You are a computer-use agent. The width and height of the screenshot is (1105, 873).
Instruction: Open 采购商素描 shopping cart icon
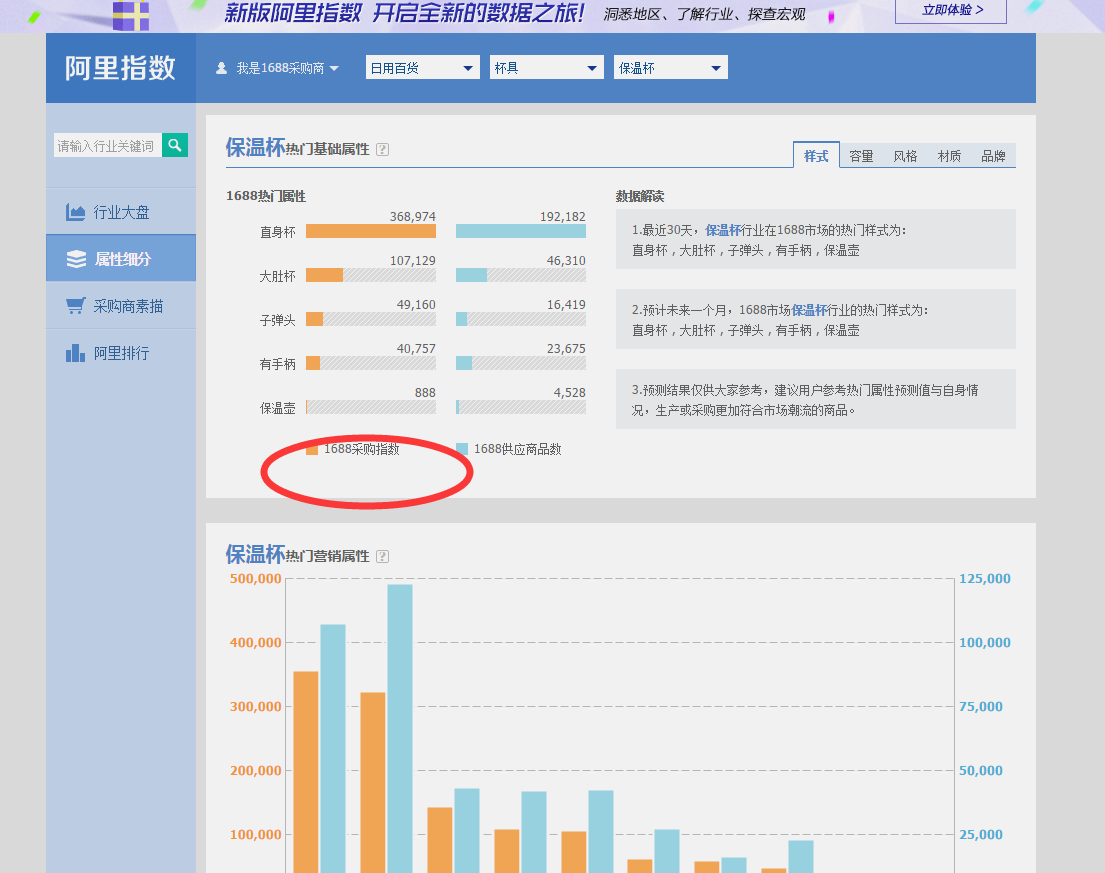coord(75,306)
